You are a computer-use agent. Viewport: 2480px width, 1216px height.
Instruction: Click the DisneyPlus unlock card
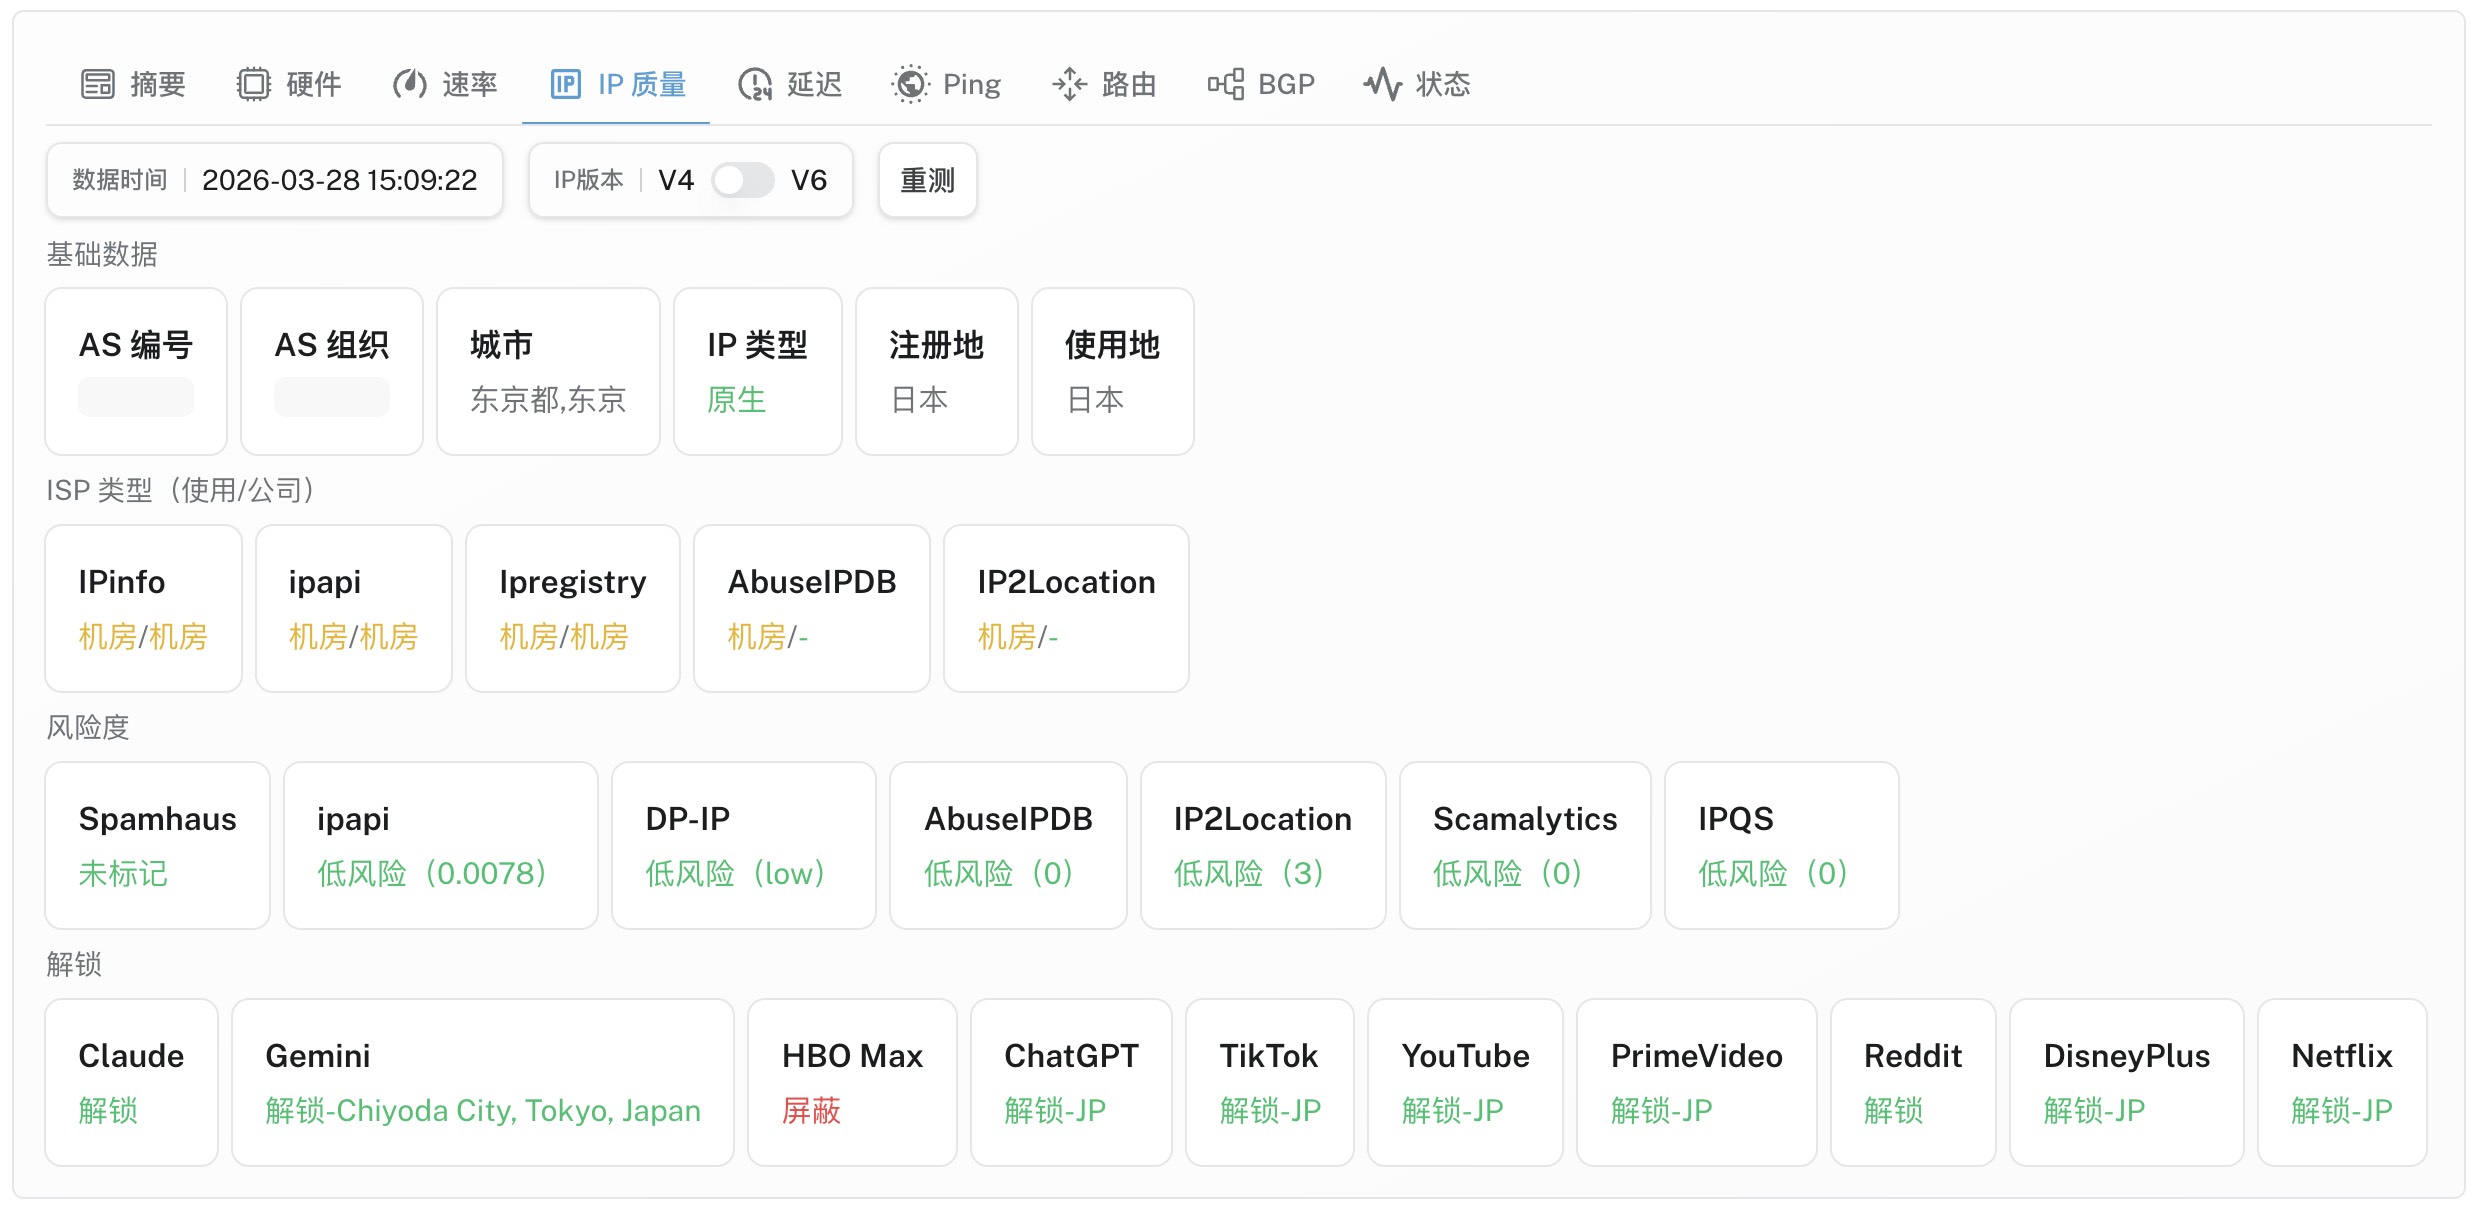(x=2127, y=1083)
